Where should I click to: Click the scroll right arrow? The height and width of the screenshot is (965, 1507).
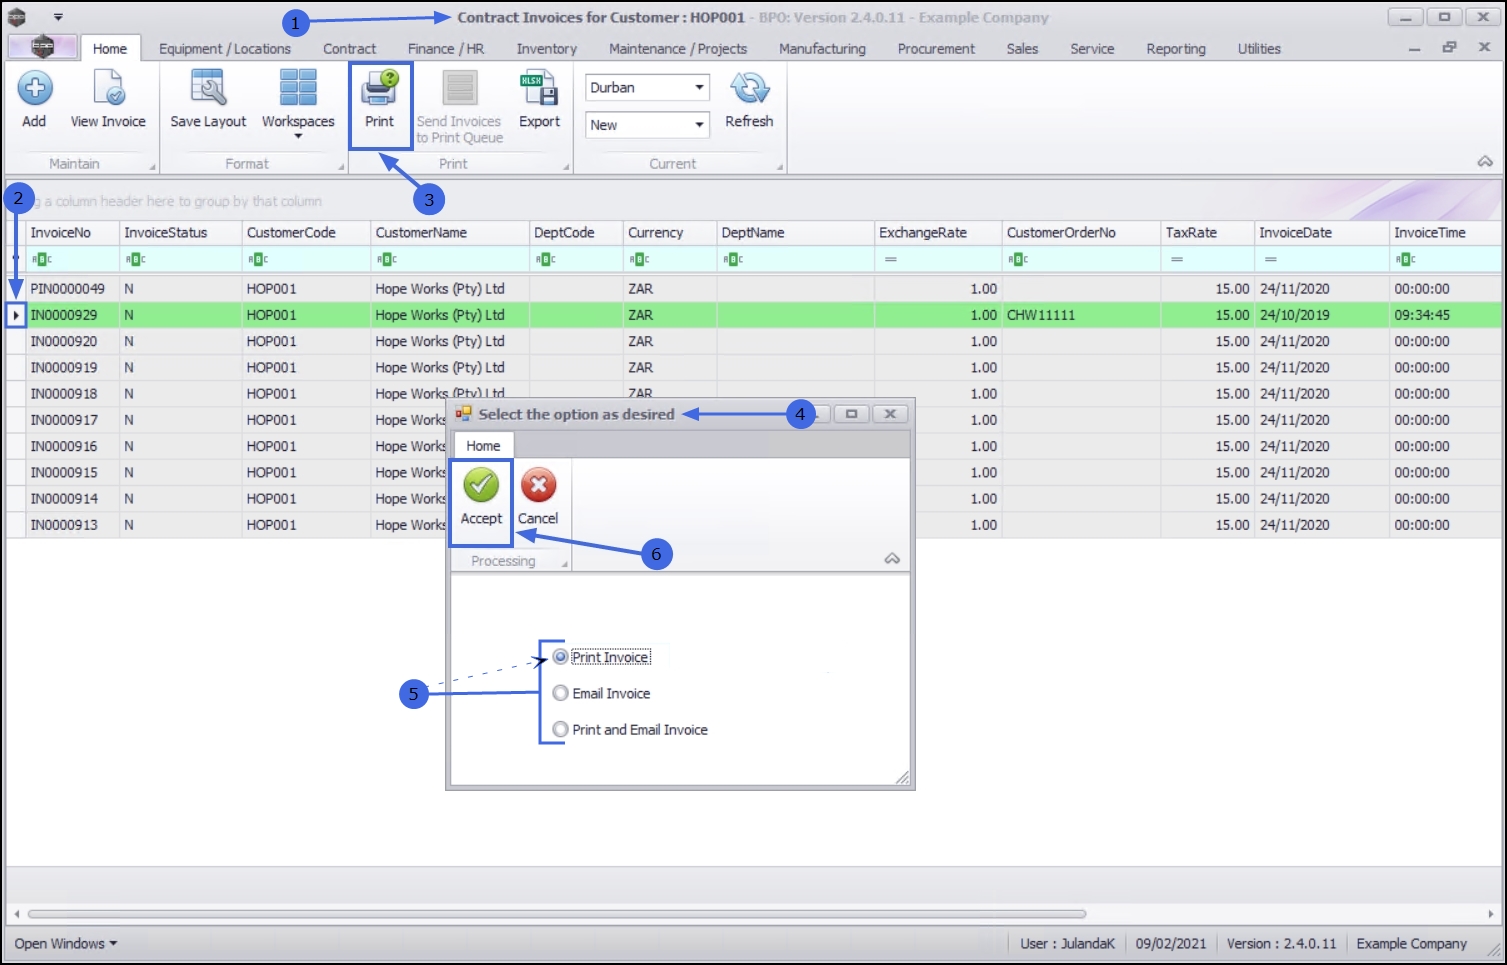tap(1490, 914)
